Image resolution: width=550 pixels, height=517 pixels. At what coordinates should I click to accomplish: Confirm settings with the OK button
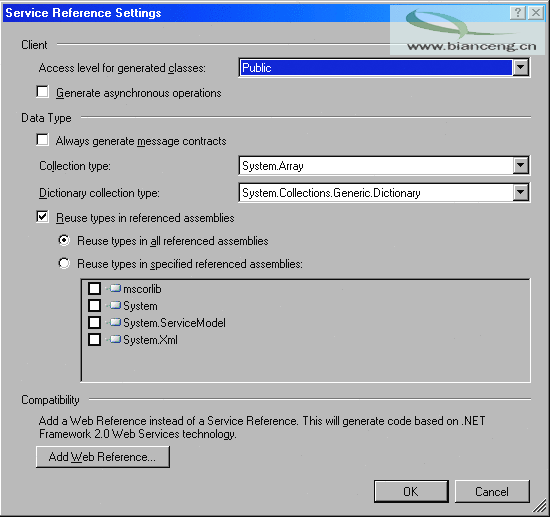[411, 491]
